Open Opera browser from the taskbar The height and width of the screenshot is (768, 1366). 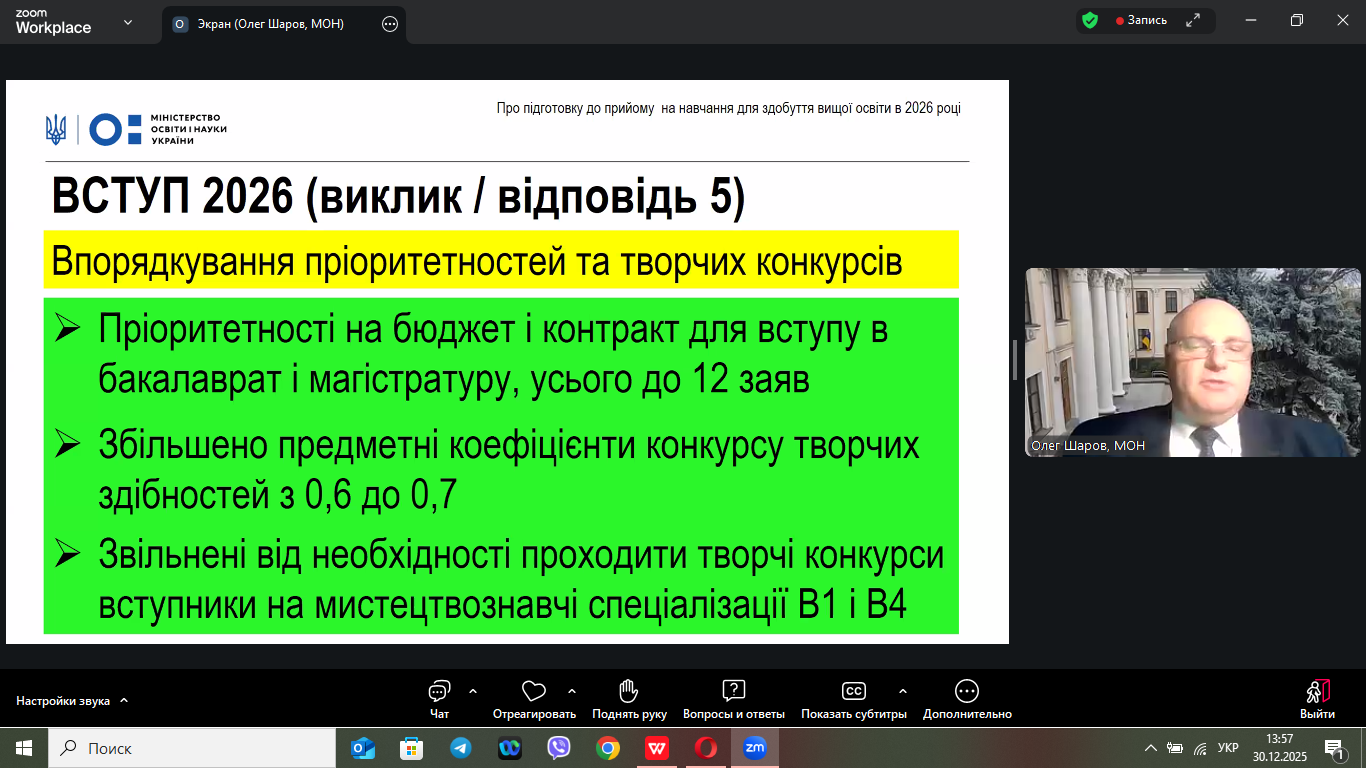pyautogui.click(x=706, y=748)
